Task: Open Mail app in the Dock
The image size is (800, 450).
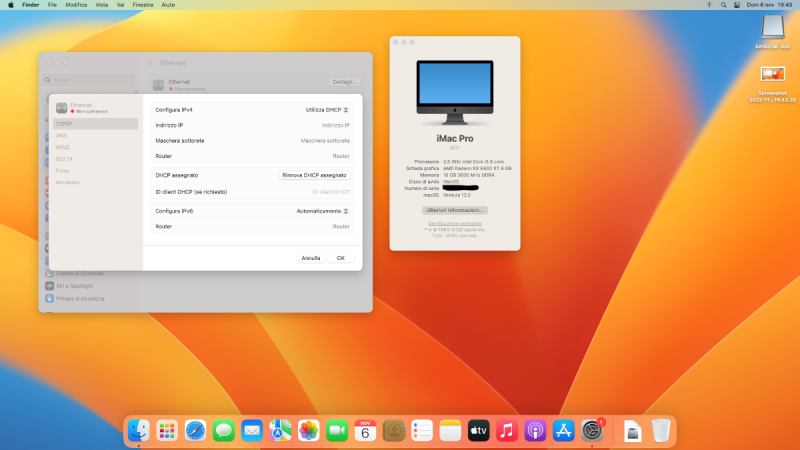Action: (252, 431)
